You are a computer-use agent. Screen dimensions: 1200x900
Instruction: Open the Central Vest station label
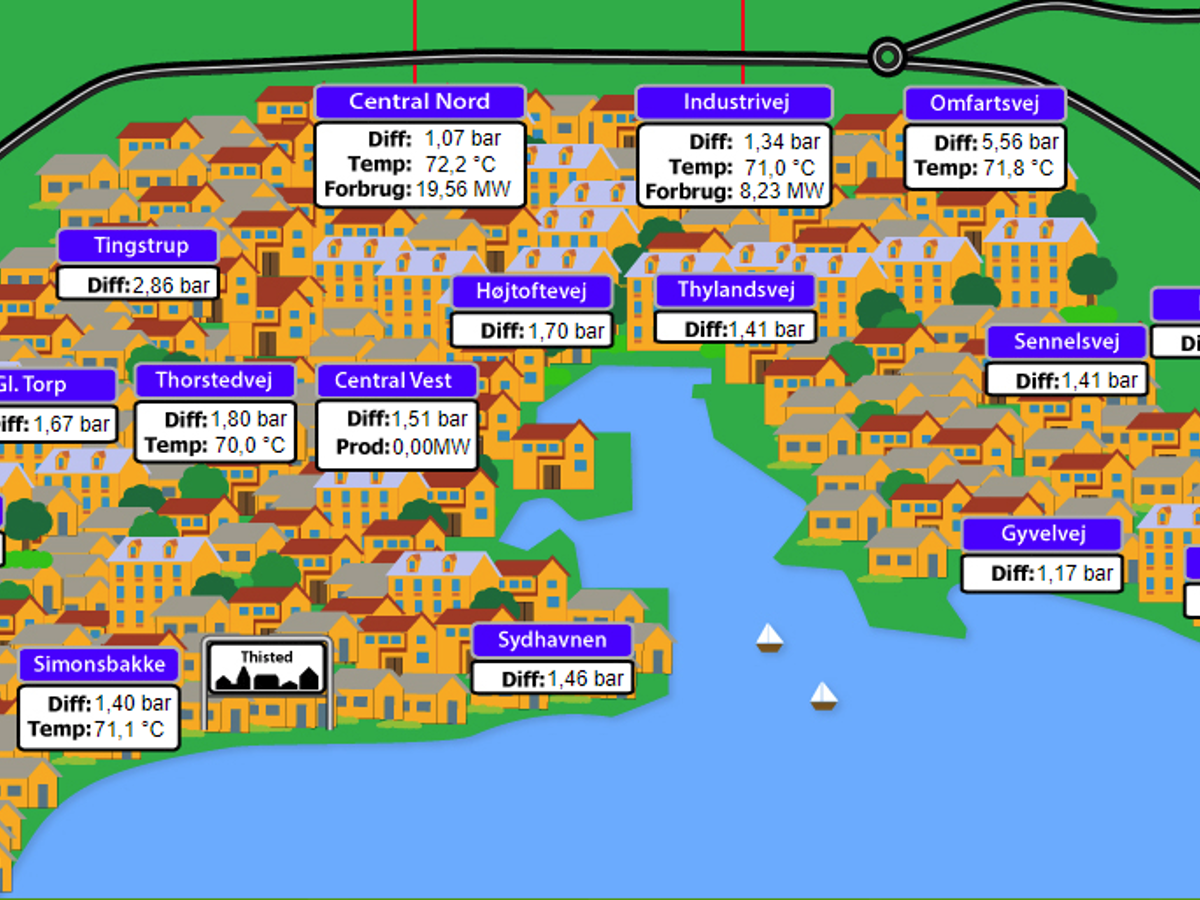point(397,381)
